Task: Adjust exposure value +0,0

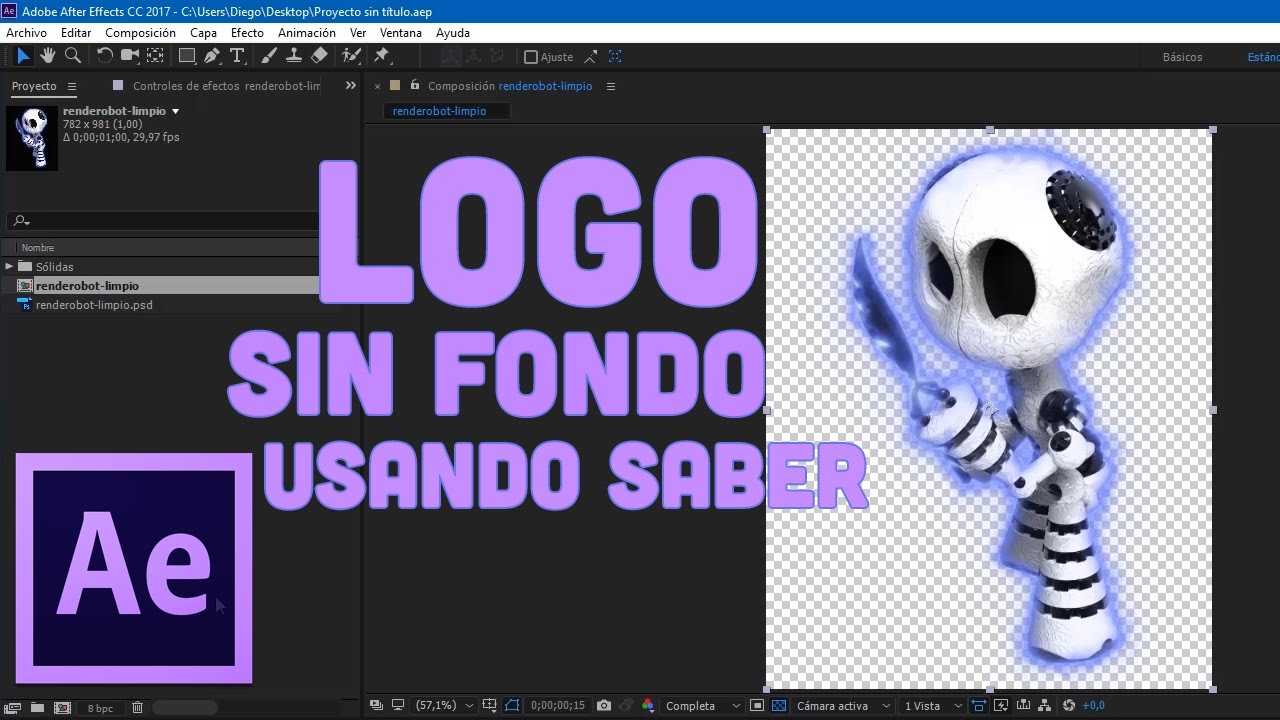Action: coord(1093,705)
